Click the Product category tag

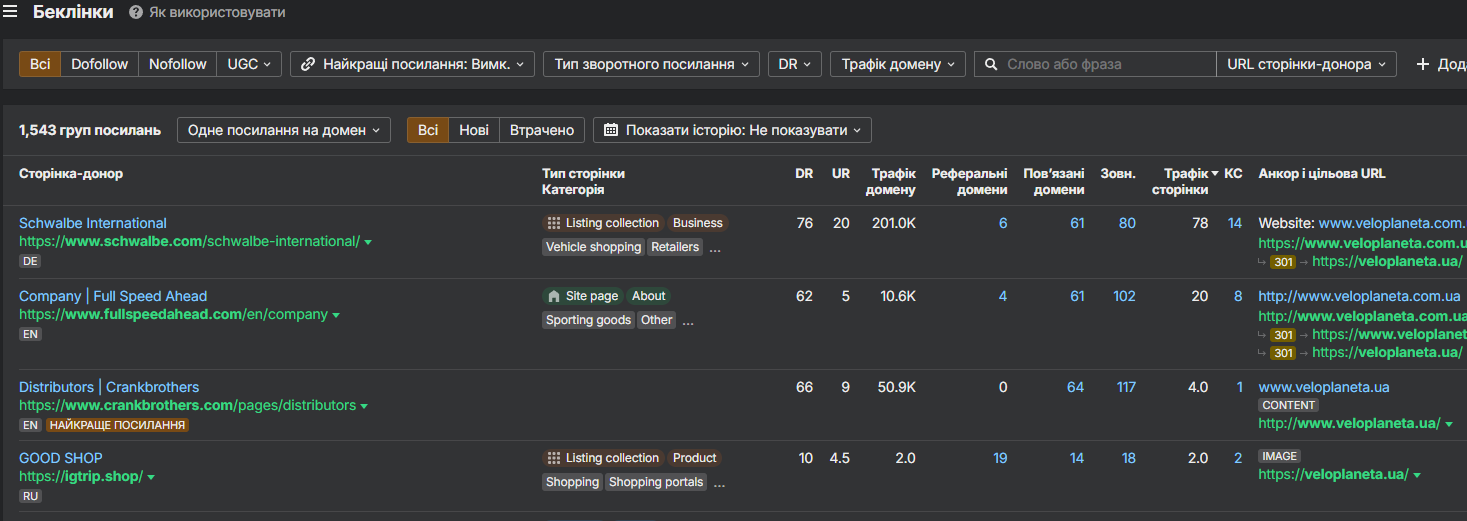coord(694,458)
